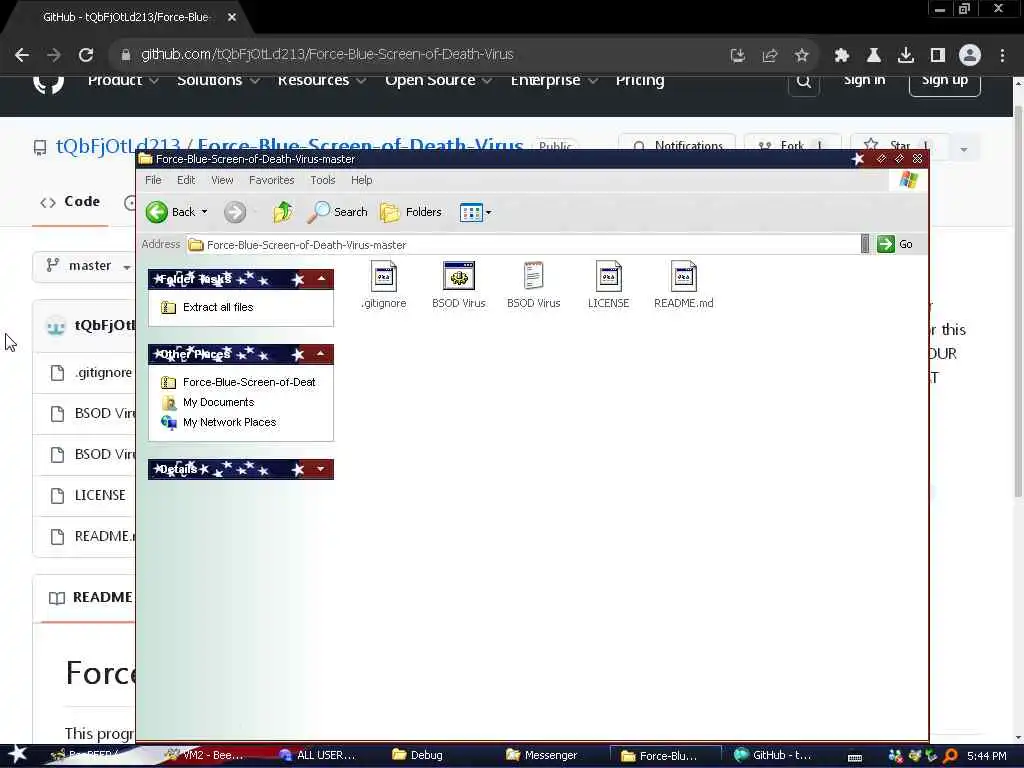Expand the GitHub Resources menu
Image resolution: width=1024 pixels, height=768 pixels.
(x=321, y=80)
